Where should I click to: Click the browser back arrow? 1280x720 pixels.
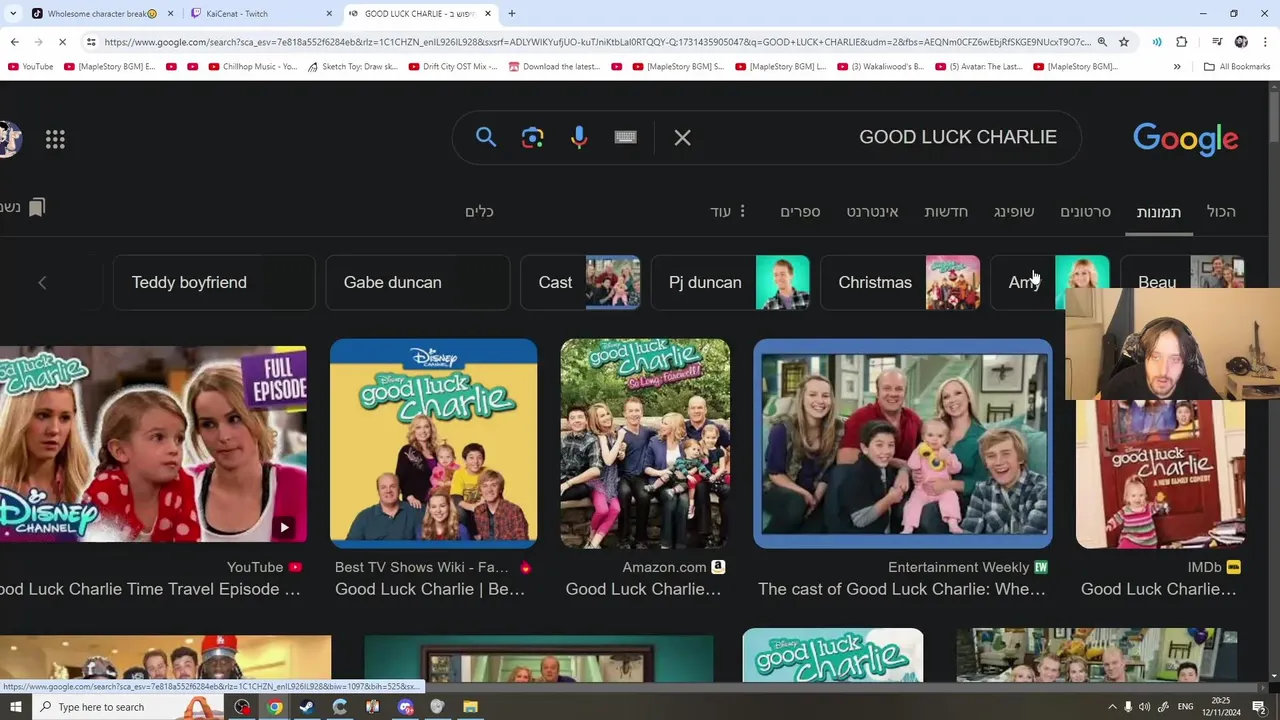point(14,42)
